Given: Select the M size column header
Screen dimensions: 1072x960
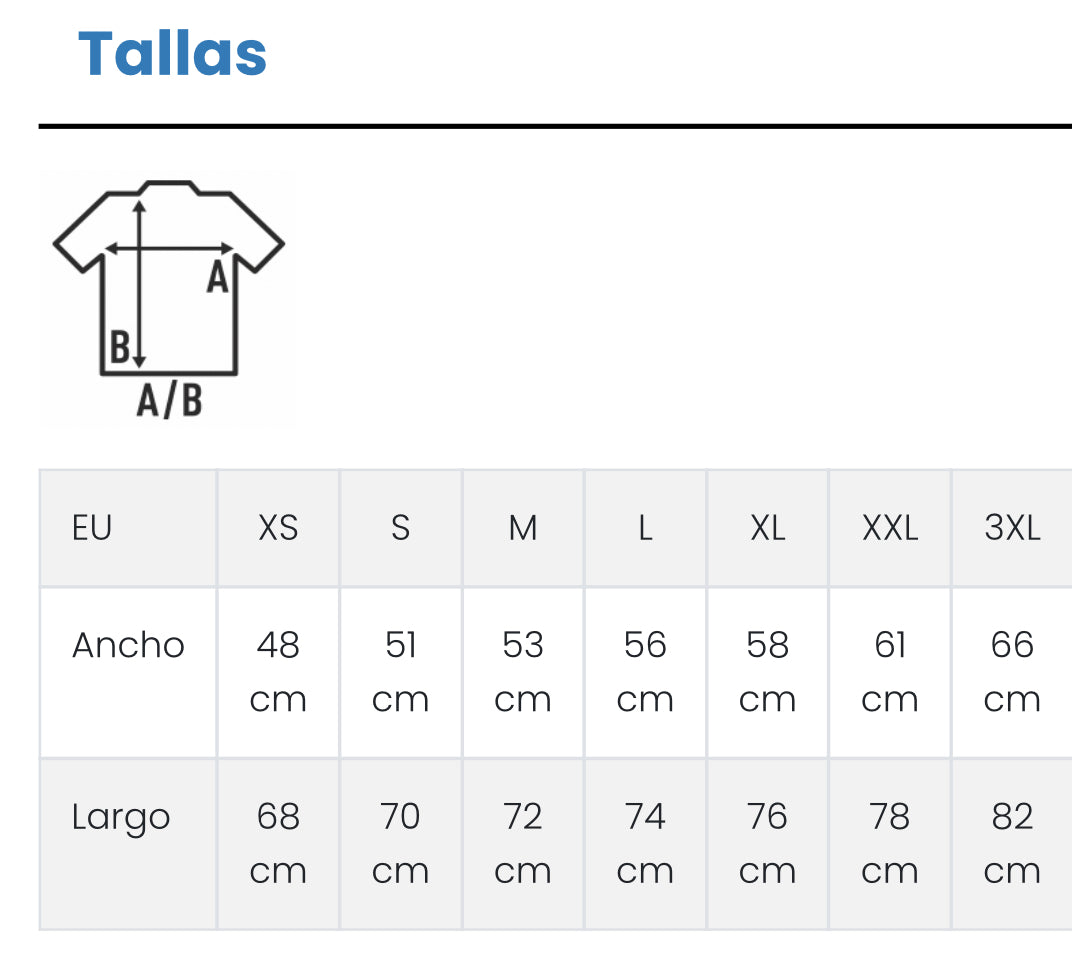Looking at the screenshot, I should coord(523,528).
